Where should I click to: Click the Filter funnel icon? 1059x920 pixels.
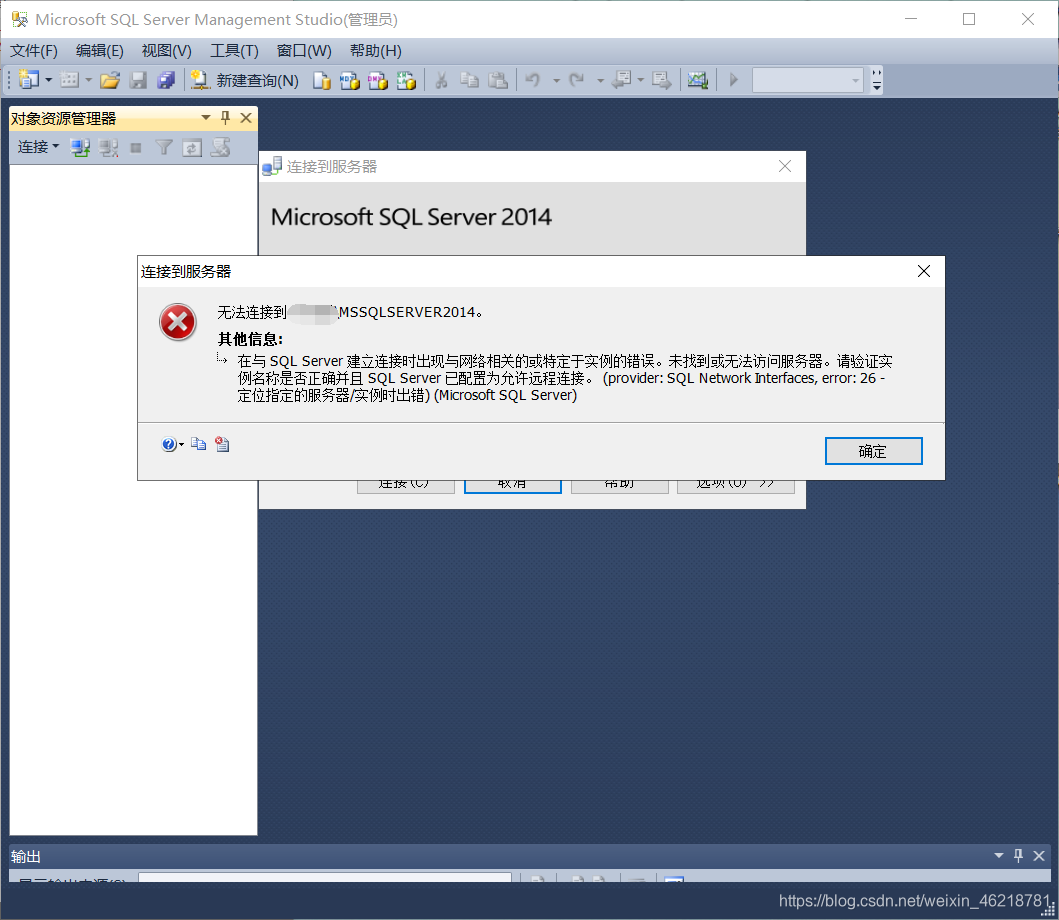[164, 147]
